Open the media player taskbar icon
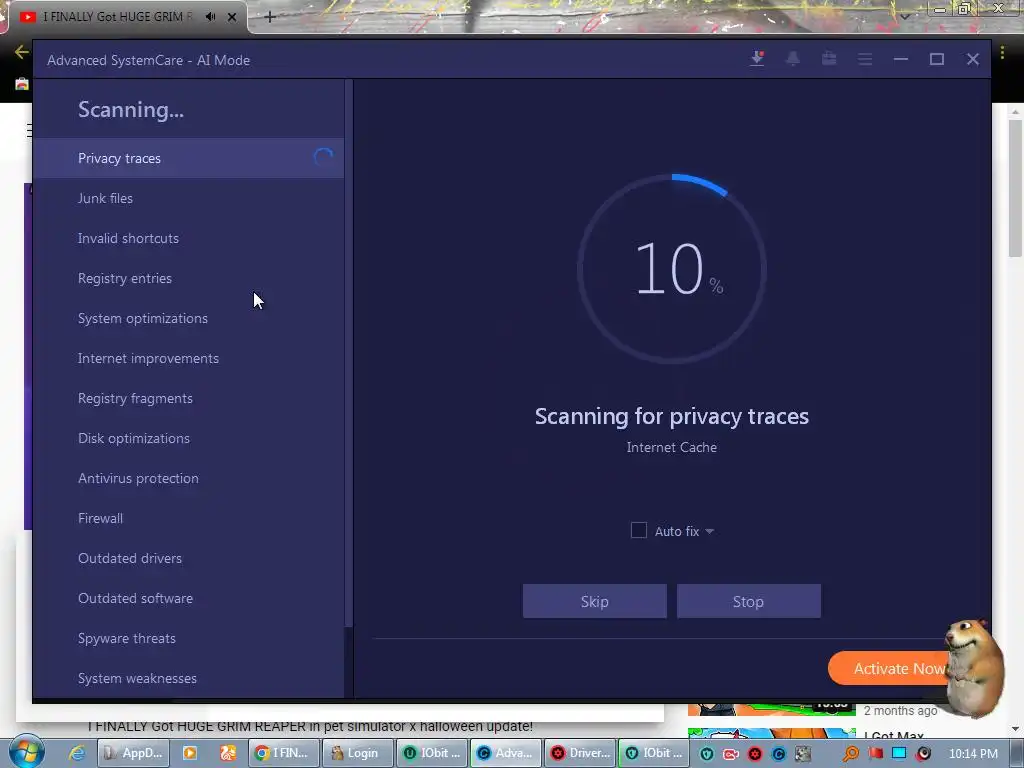The width and height of the screenshot is (1024, 768). pyautogui.click(x=189, y=753)
